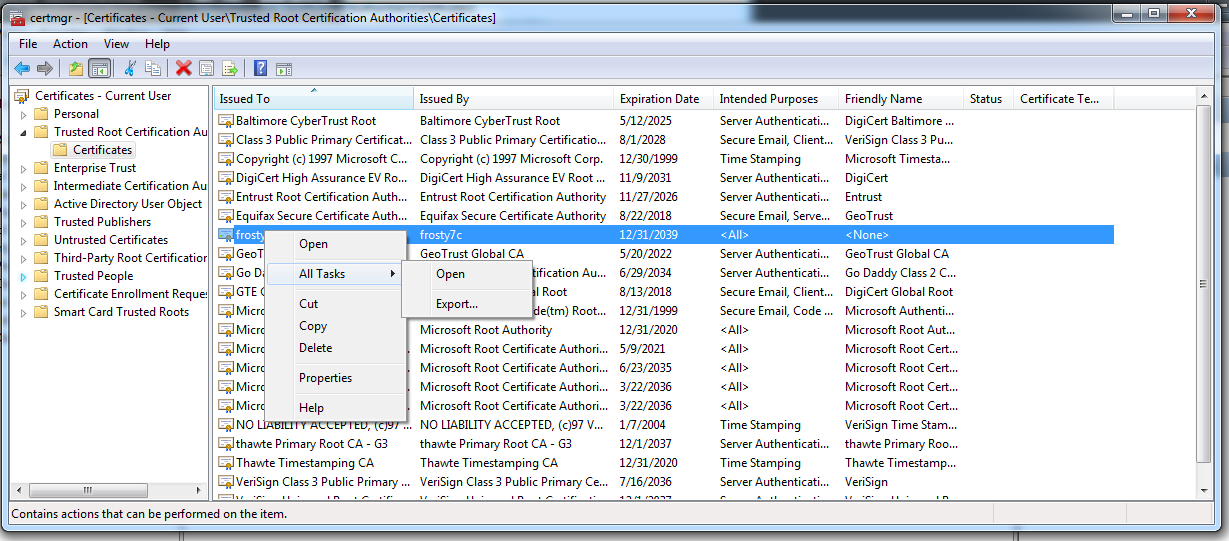1229x541 pixels.
Task: Open the Action menu
Action: 70,44
